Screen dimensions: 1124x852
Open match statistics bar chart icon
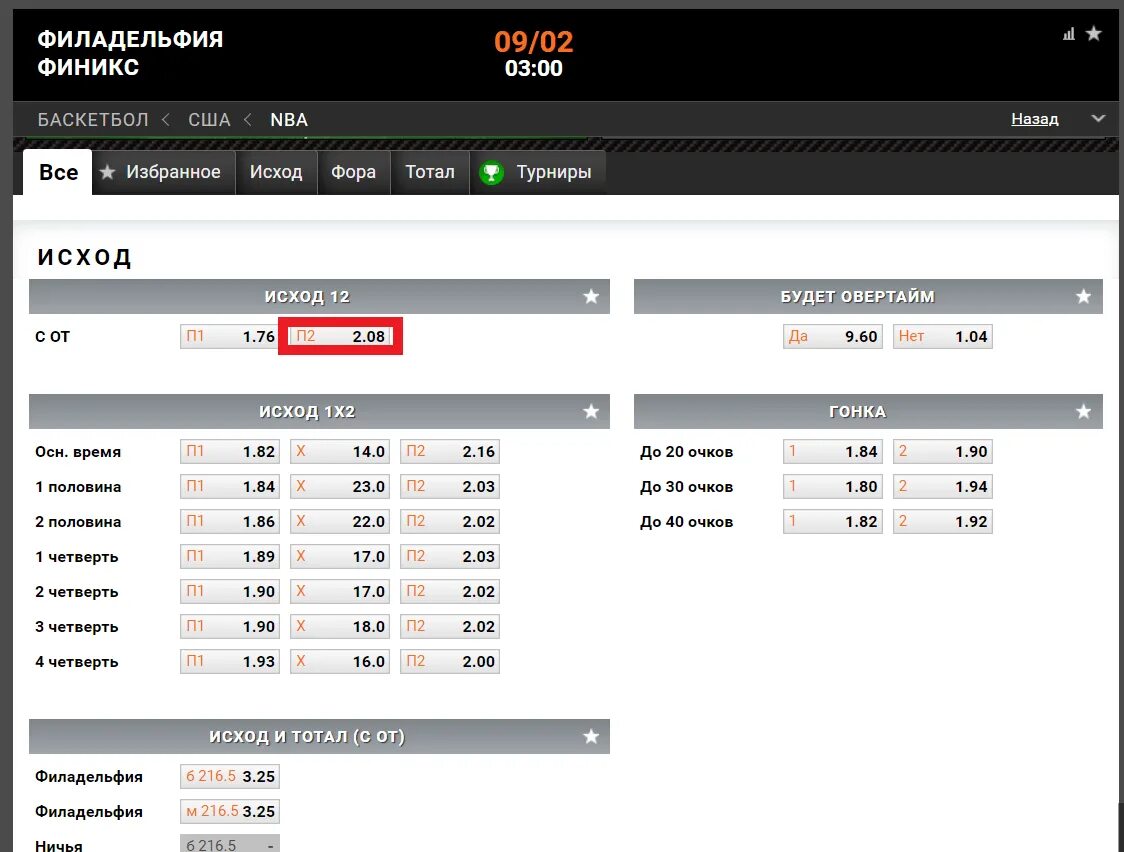pyautogui.click(x=1069, y=34)
